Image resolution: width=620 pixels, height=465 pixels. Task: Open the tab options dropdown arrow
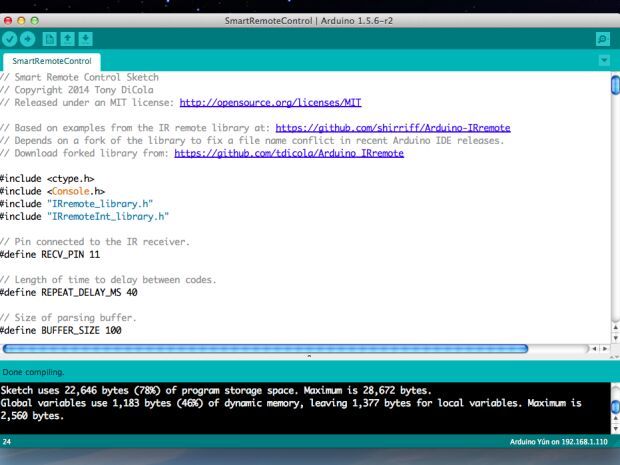coord(604,60)
